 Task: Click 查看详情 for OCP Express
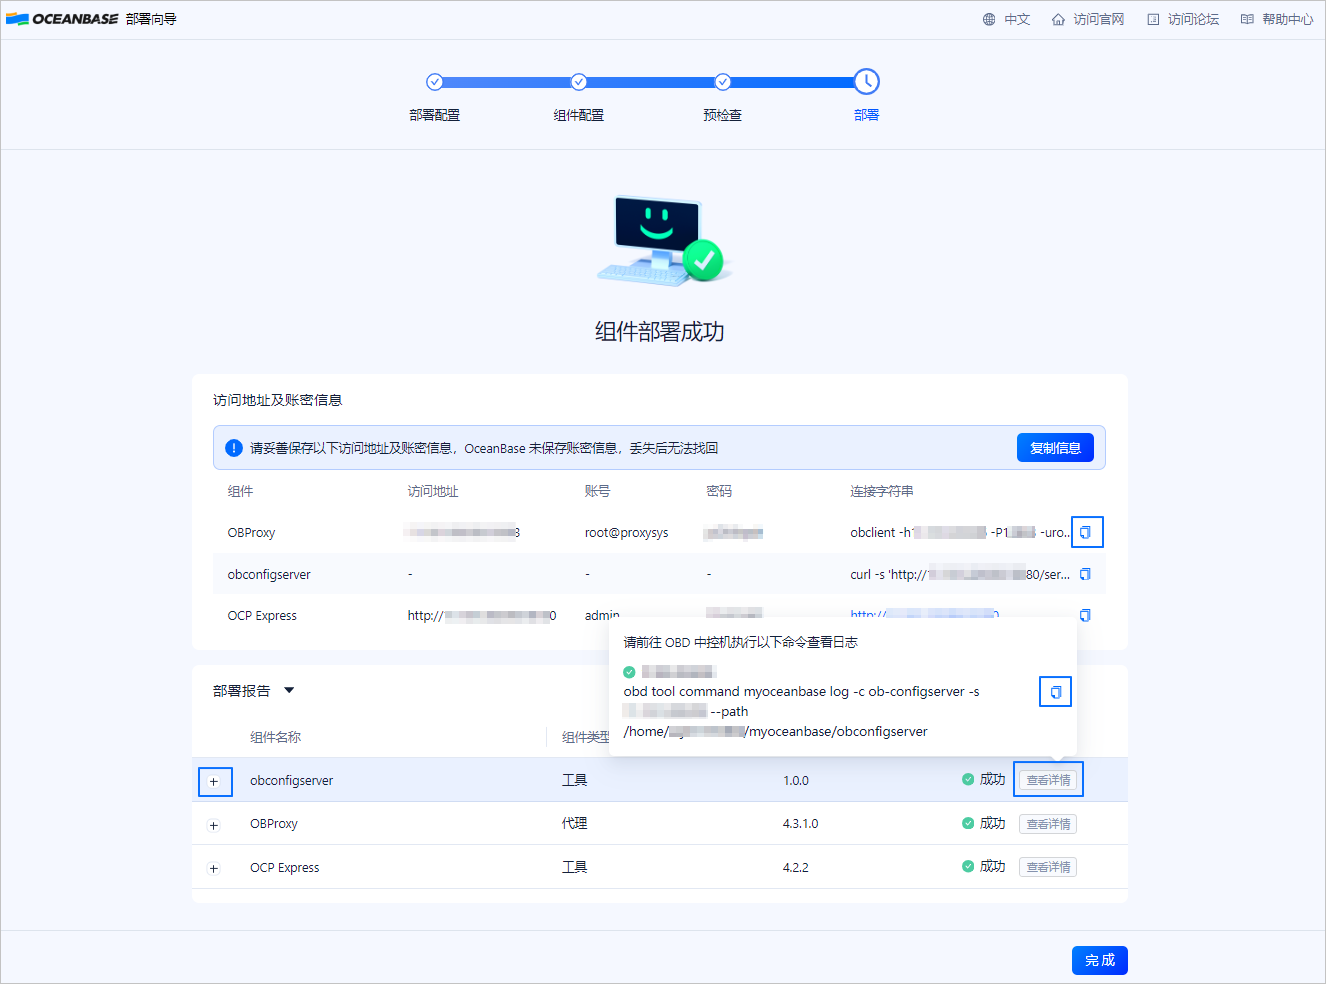tap(1048, 867)
